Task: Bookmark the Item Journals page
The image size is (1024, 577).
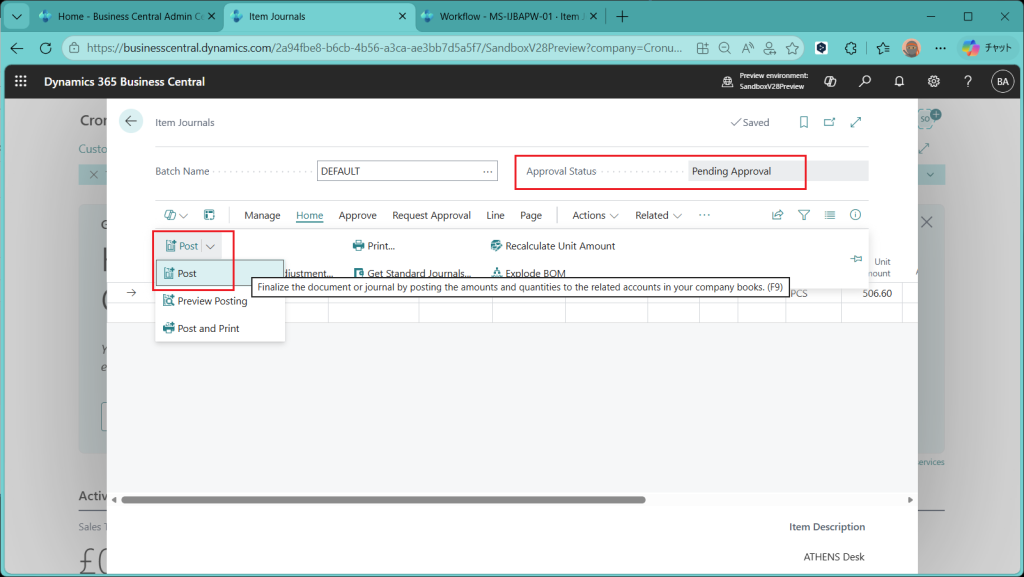Action: tap(803, 122)
